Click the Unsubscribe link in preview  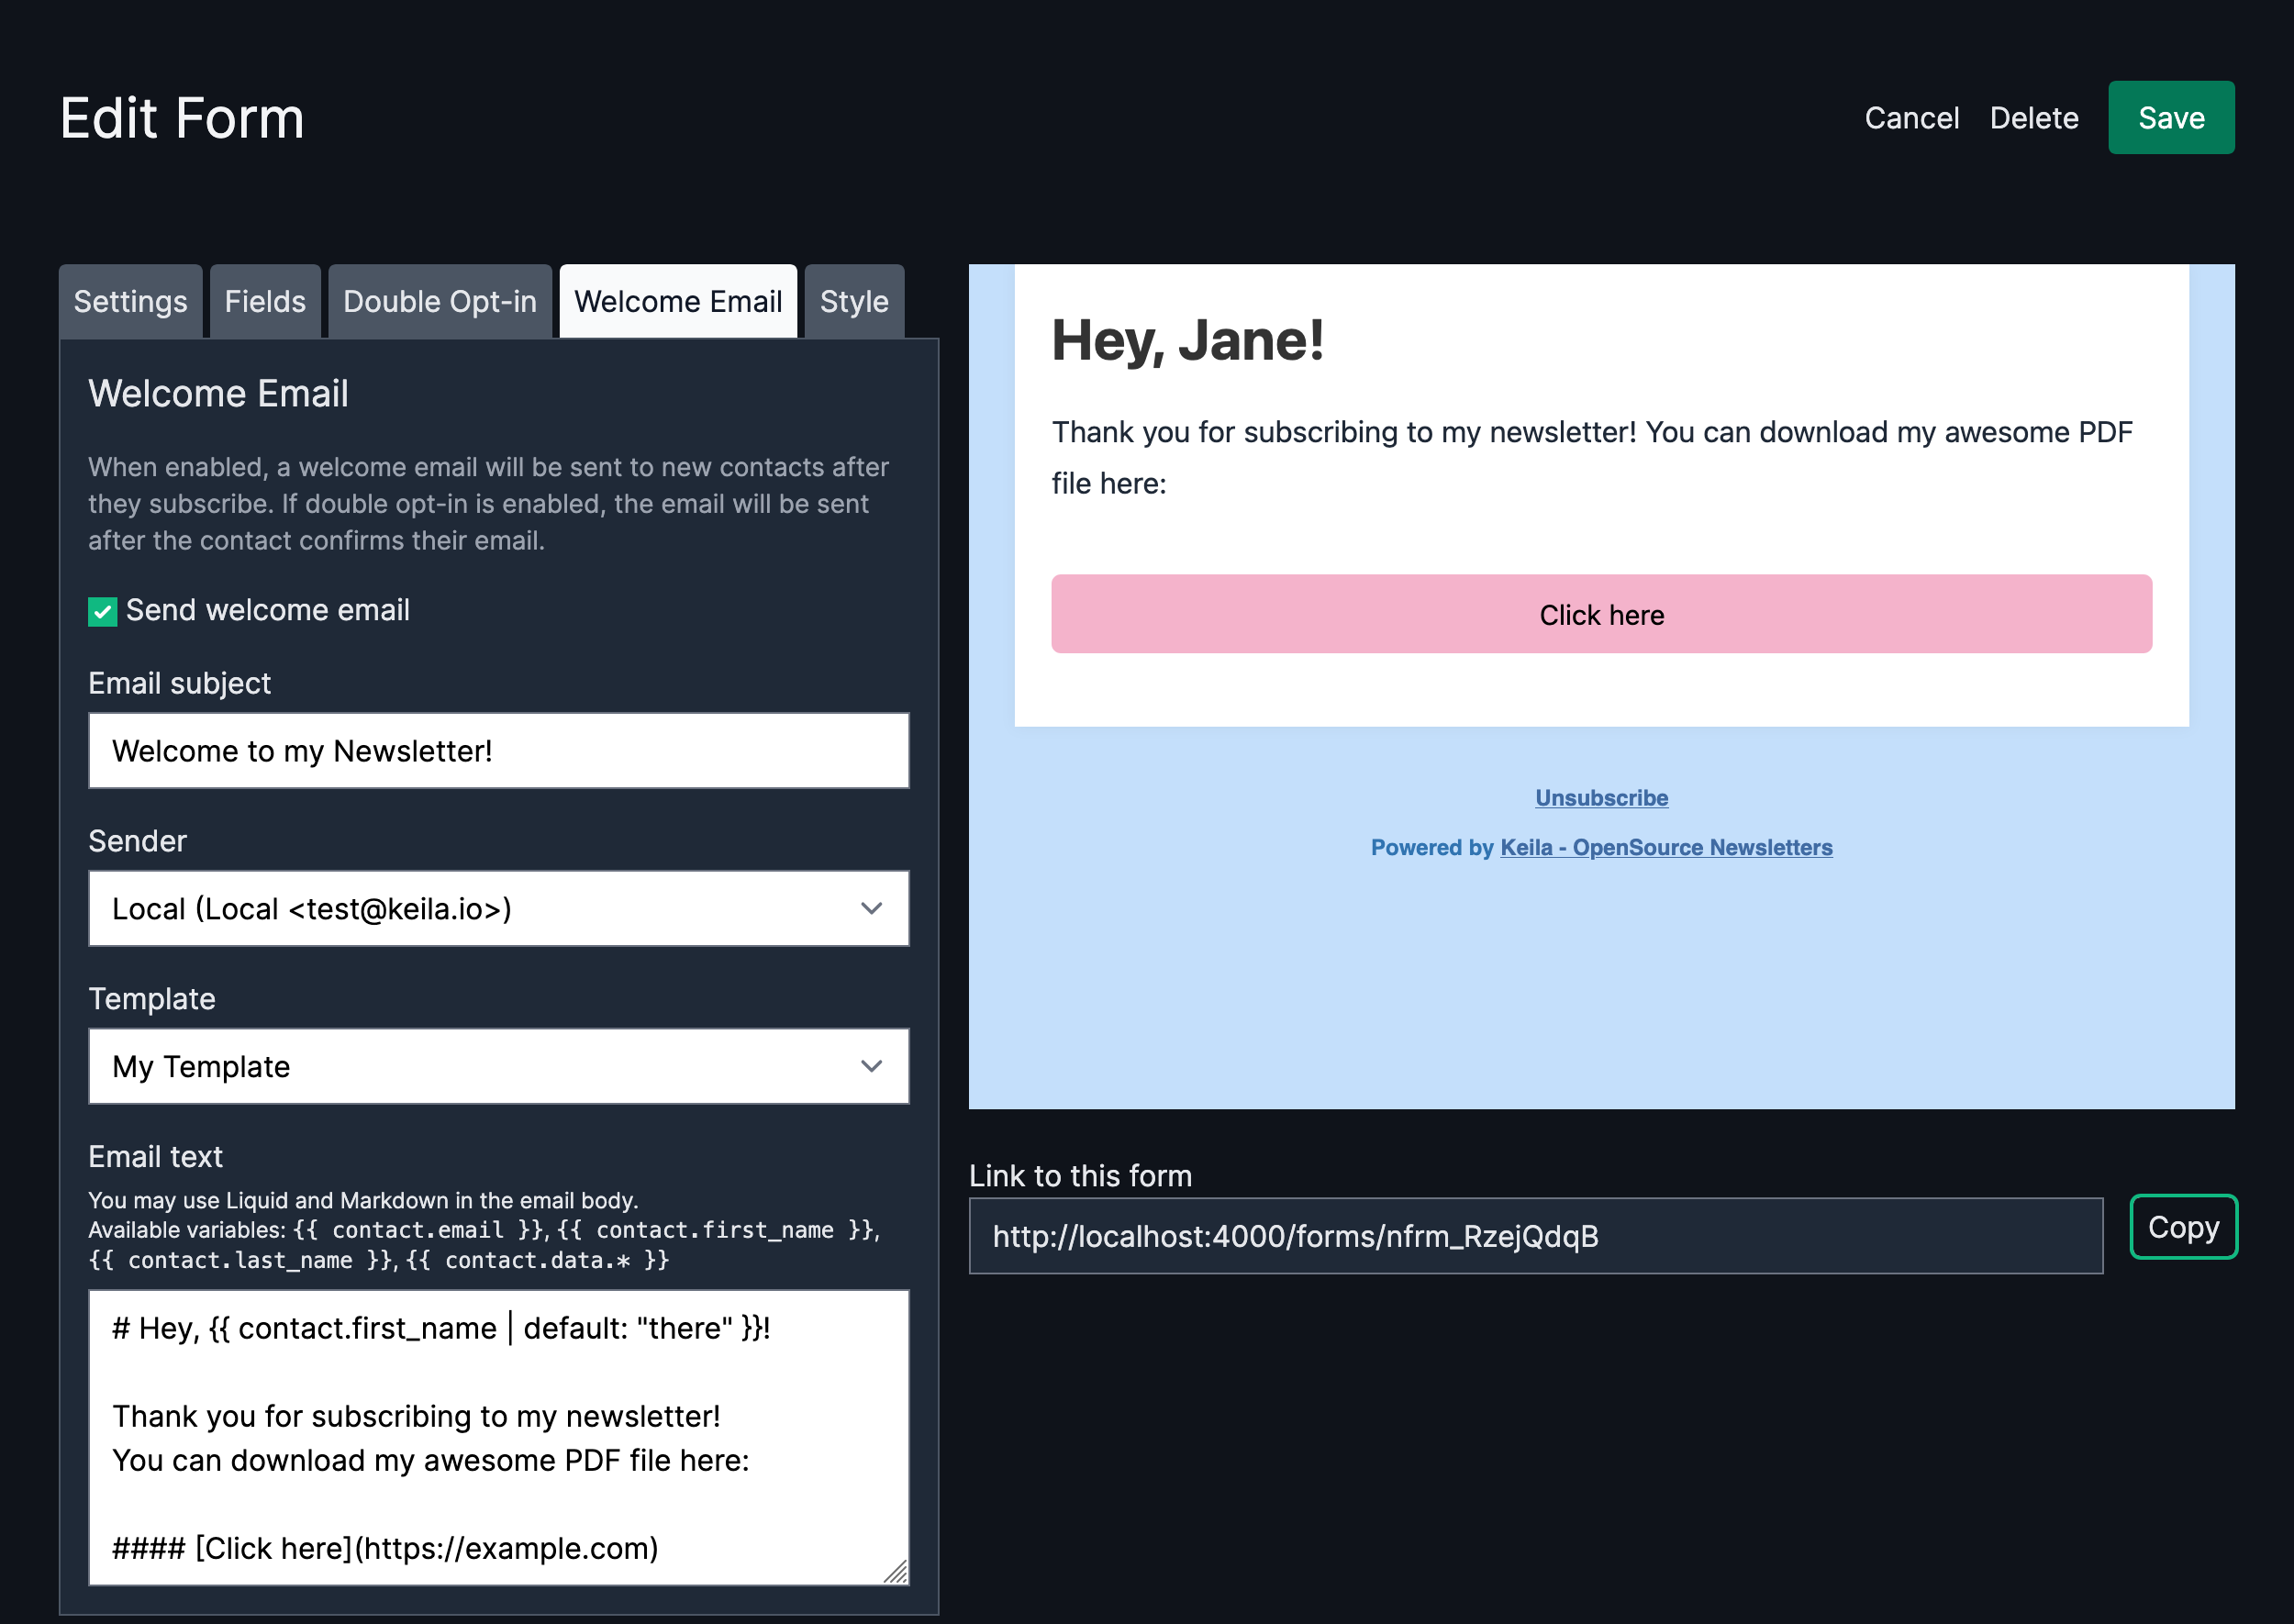tap(1601, 798)
